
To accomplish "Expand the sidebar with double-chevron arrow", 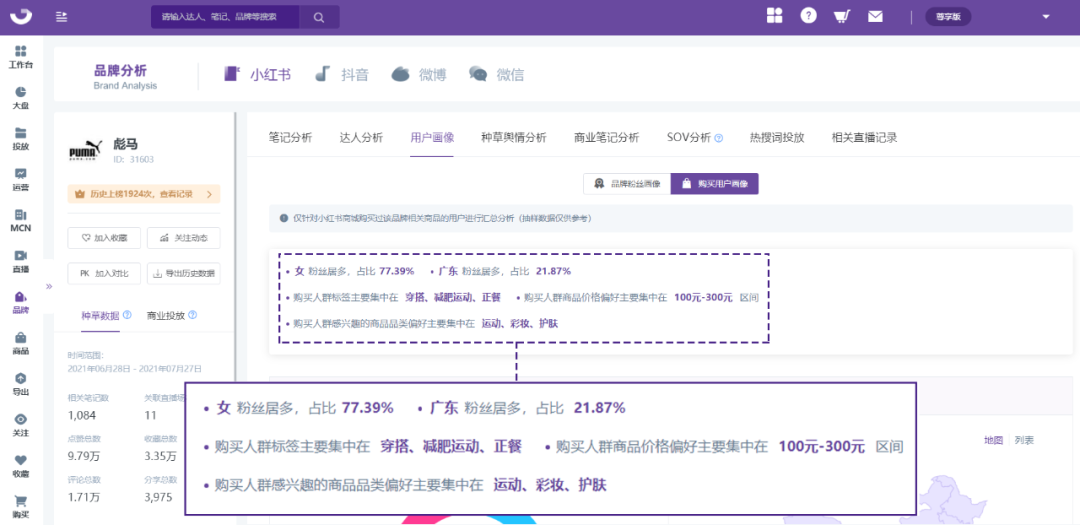I will click(x=48, y=286).
